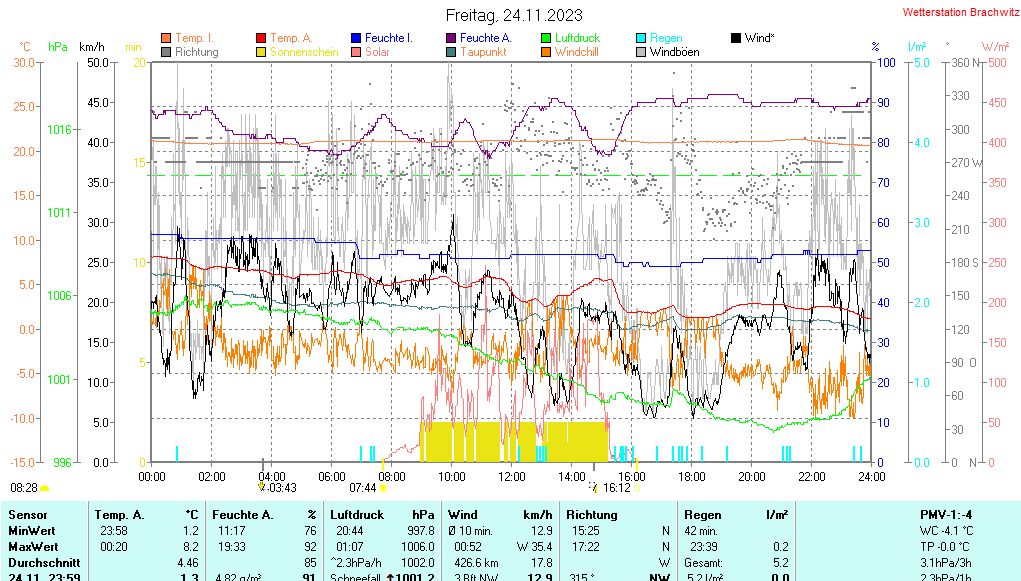Click the PMV-1:-4 header in table
Image resolution: width=1021 pixels, height=581 pixels.
(x=945, y=514)
